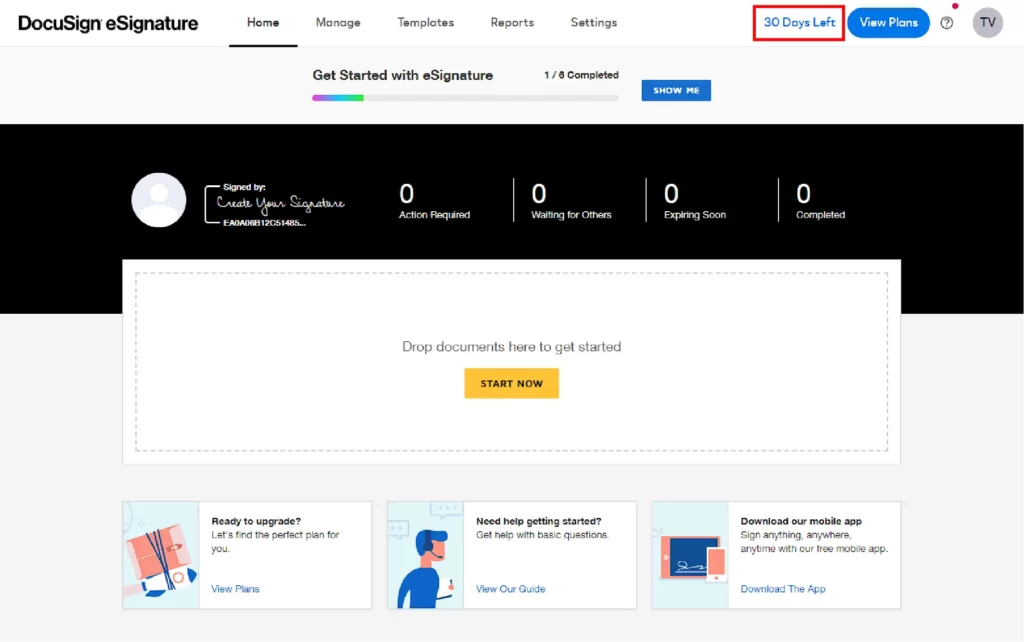Follow the View Plans link in upgrade card
Viewport: 1024px width, 642px height.
tap(235, 588)
